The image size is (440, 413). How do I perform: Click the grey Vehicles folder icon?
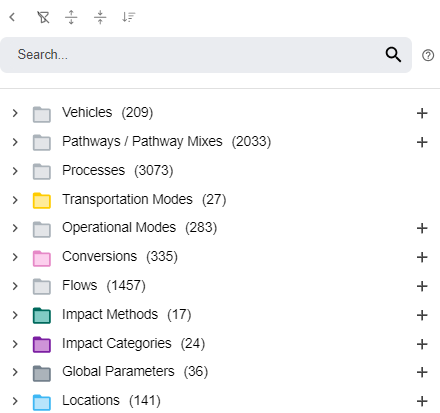coord(42,114)
